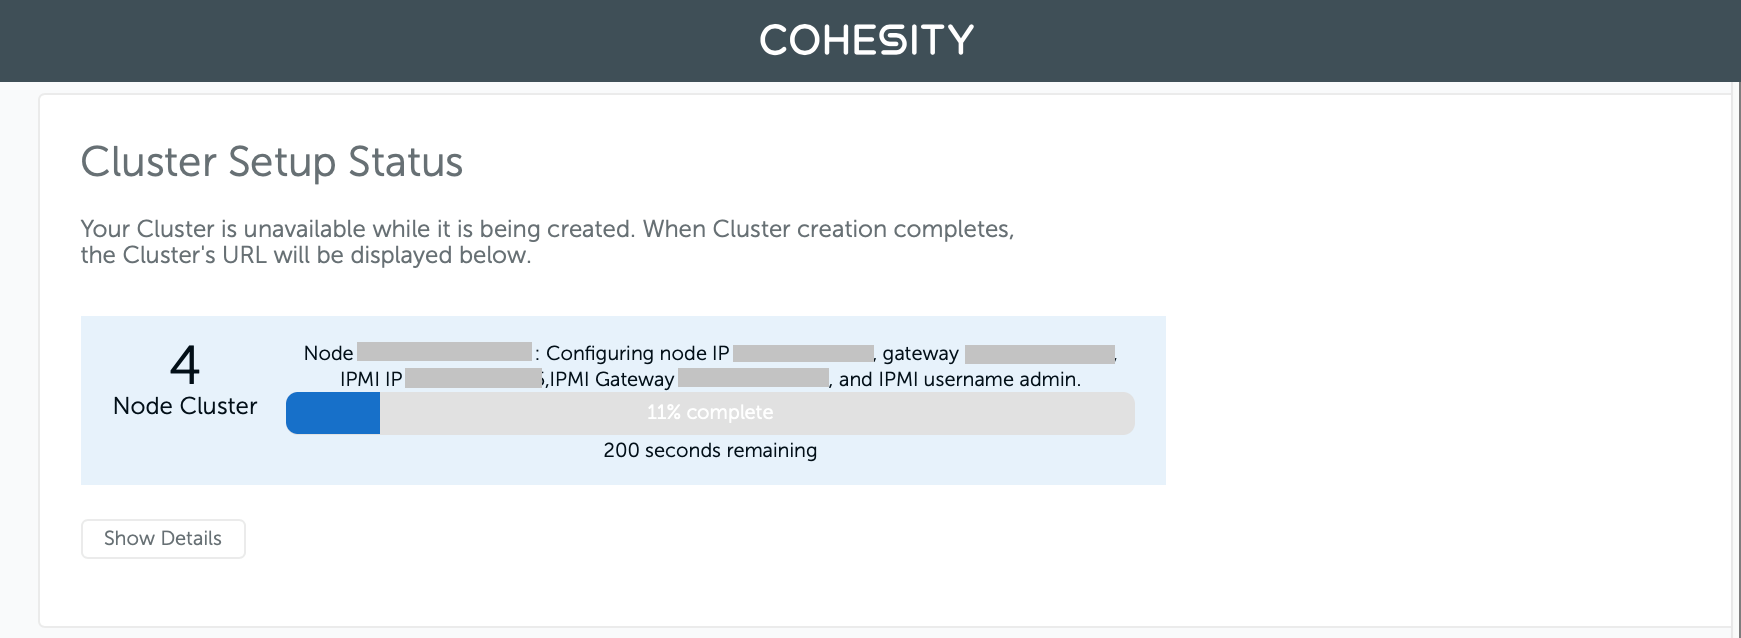Click the Show Details button
The height and width of the screenshot is (638, 1741).
[163, 538]
